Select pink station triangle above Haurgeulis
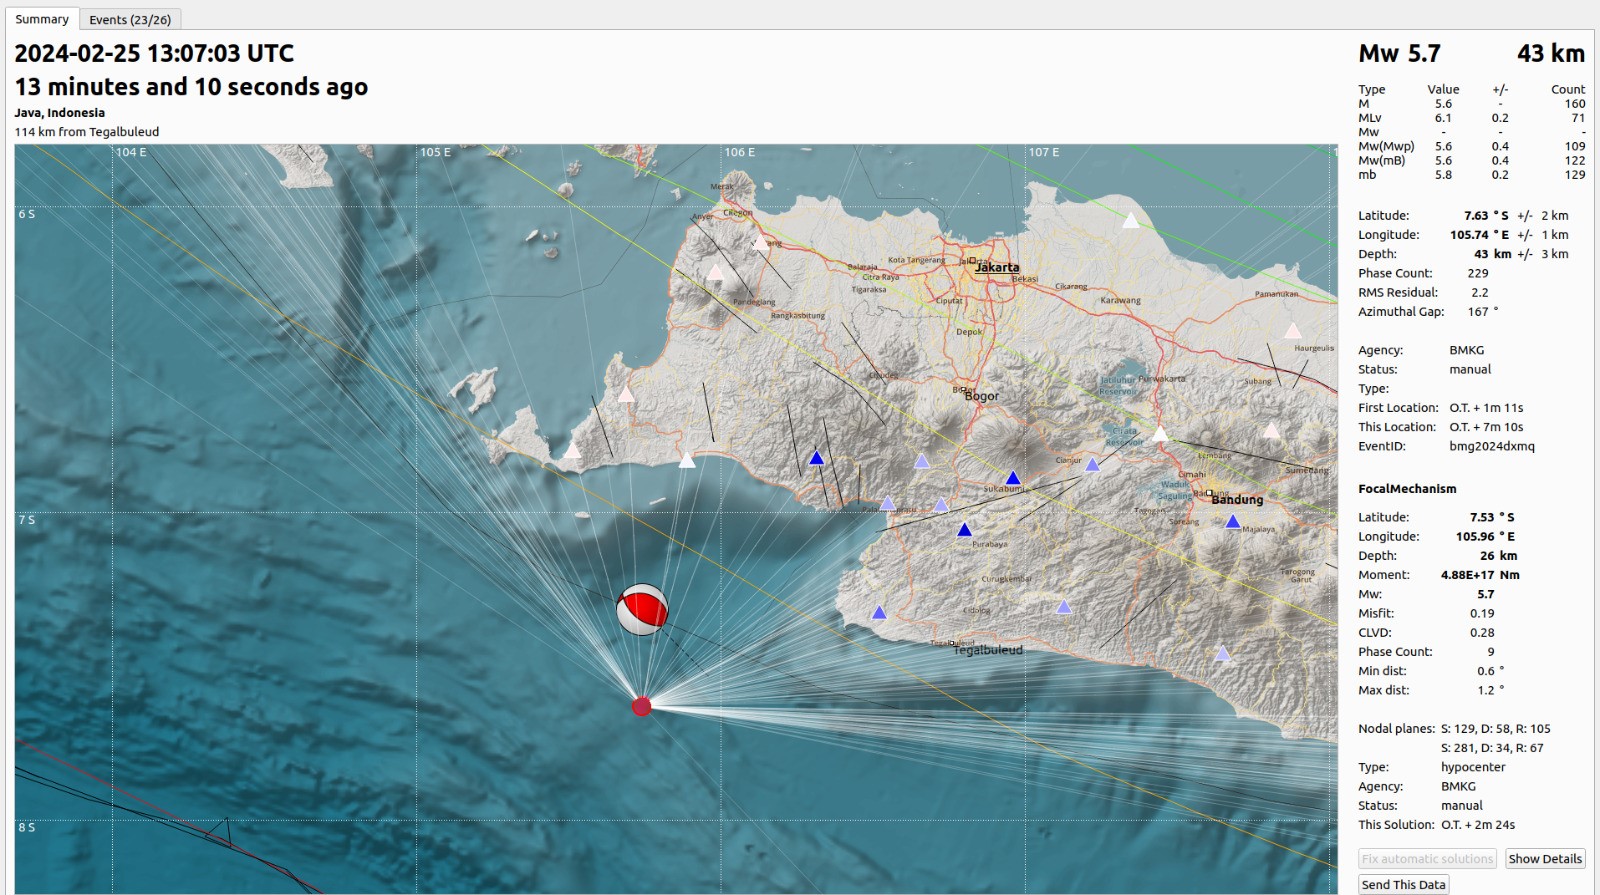The height and width of the screenshot is (895, 1600). click(1293, 331)
